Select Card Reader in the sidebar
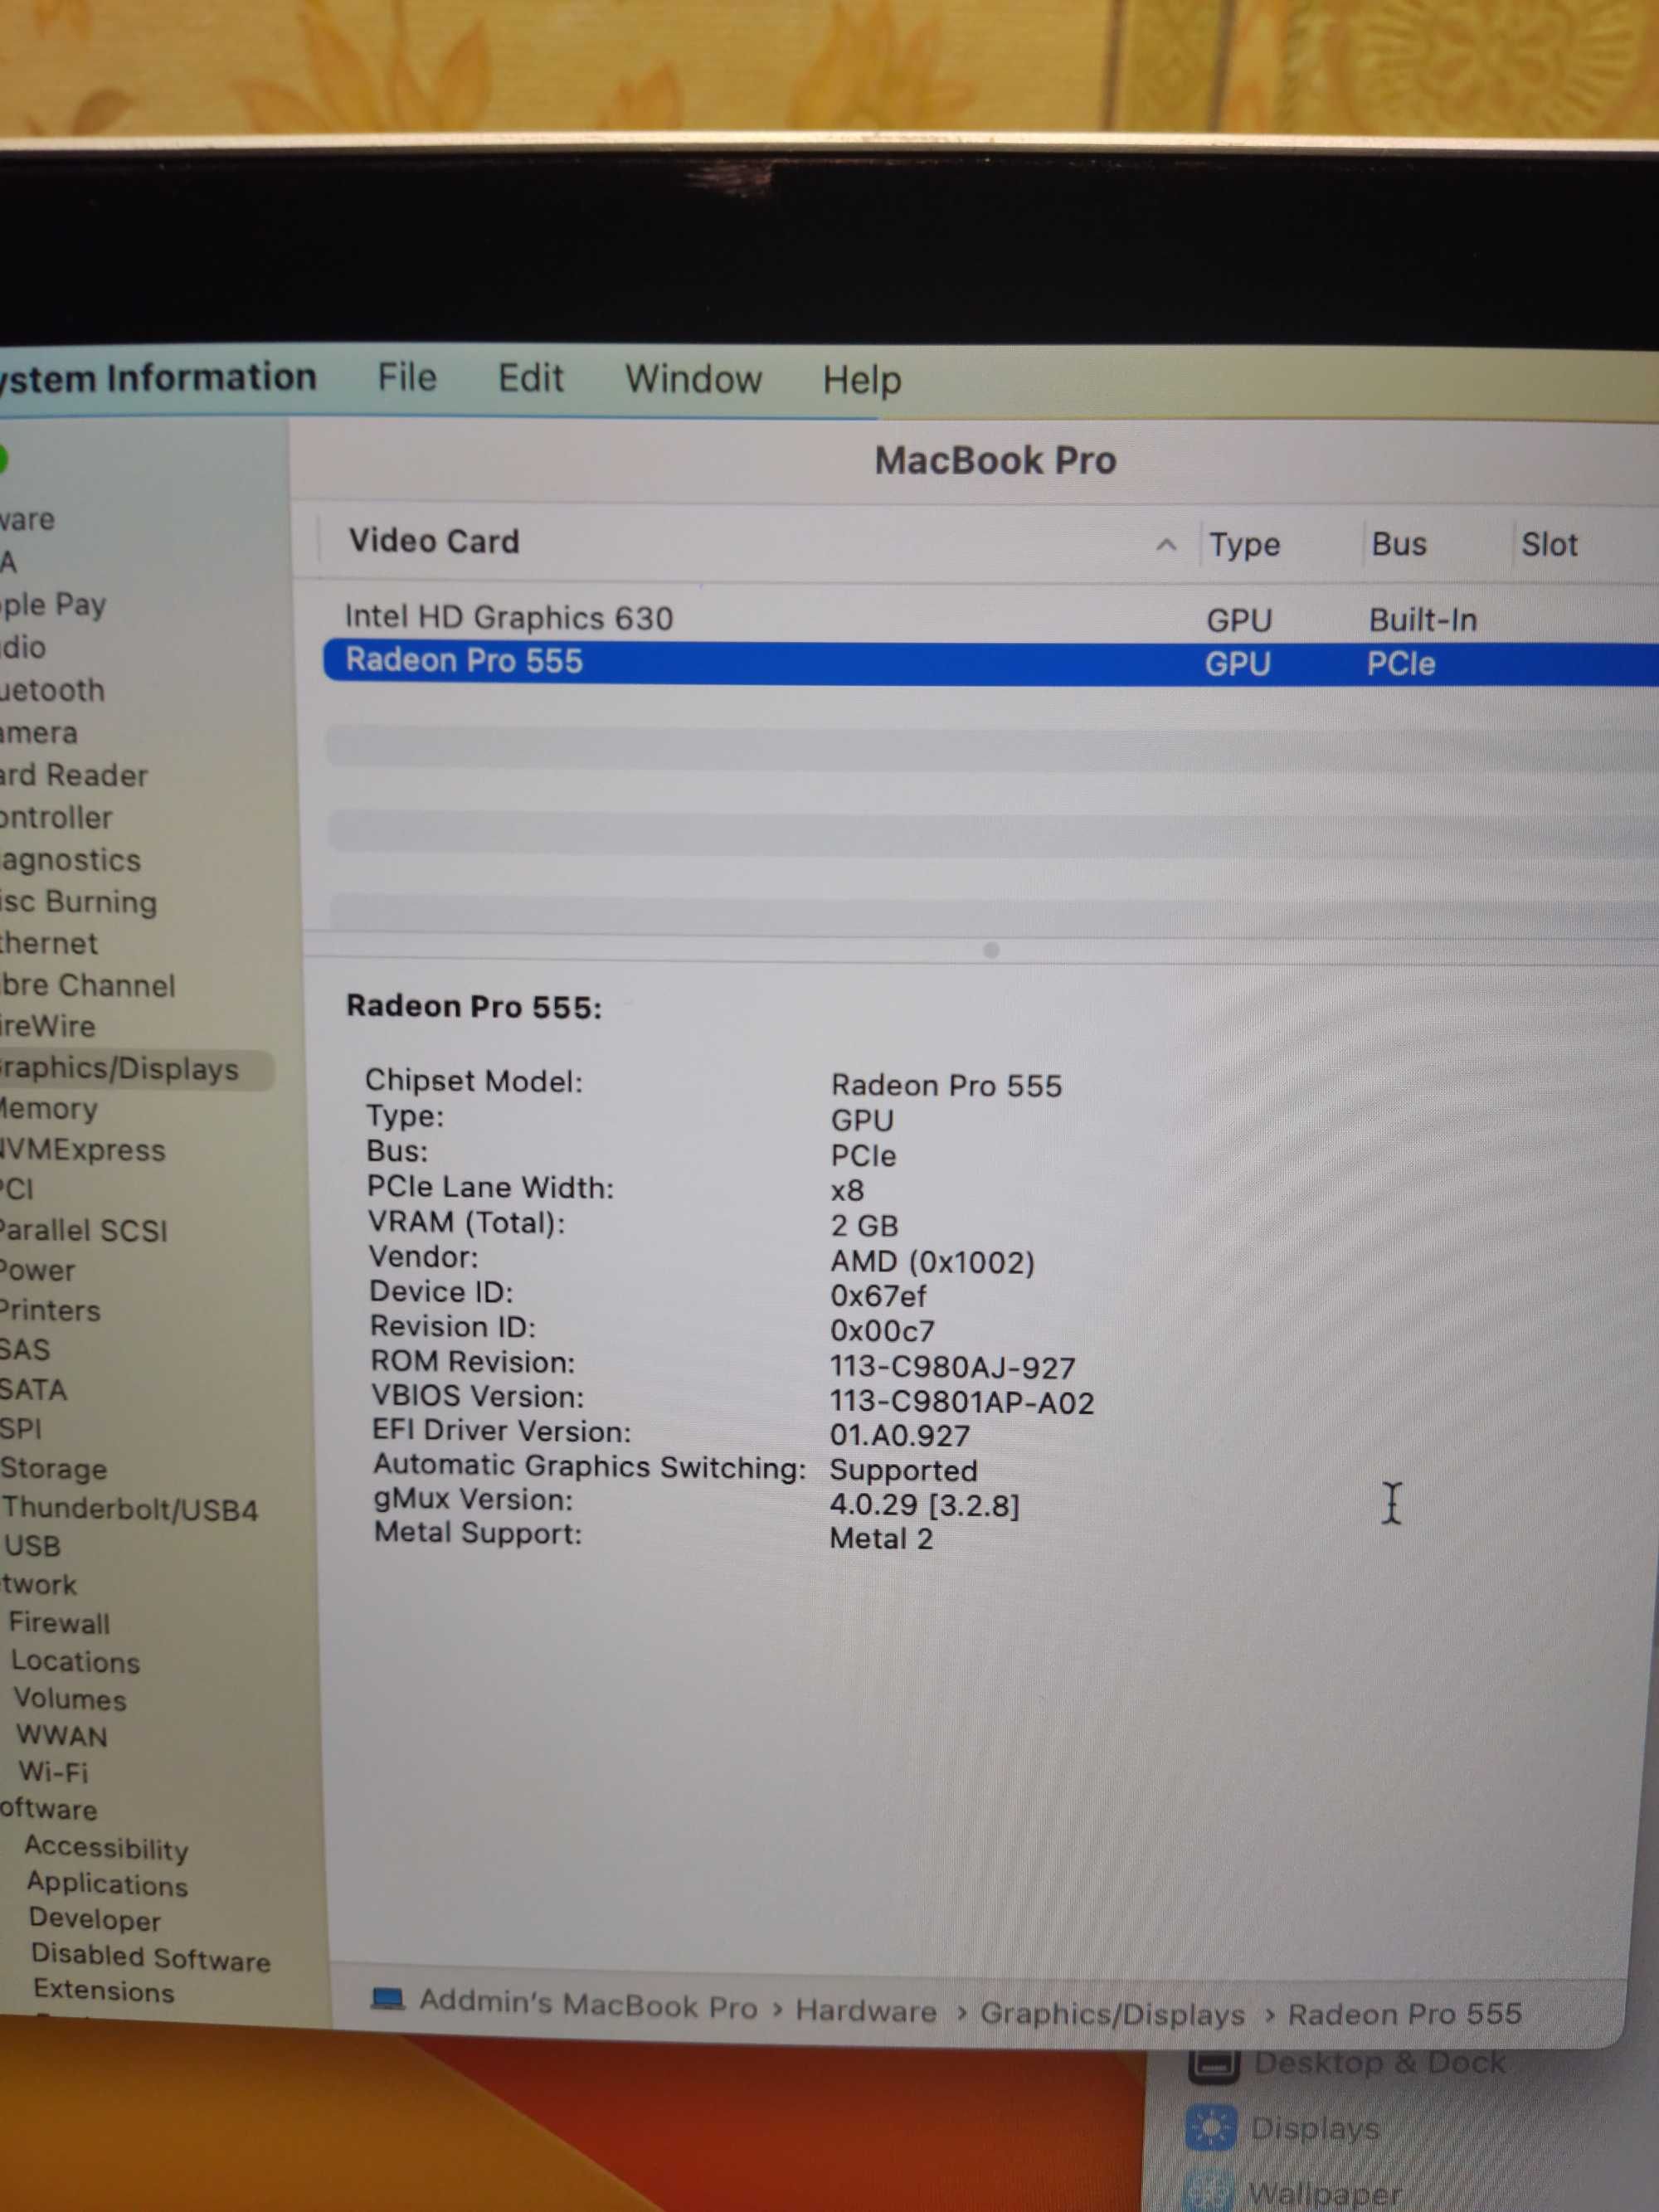This screenshot has height=2212, width=1659. (74, 775)
